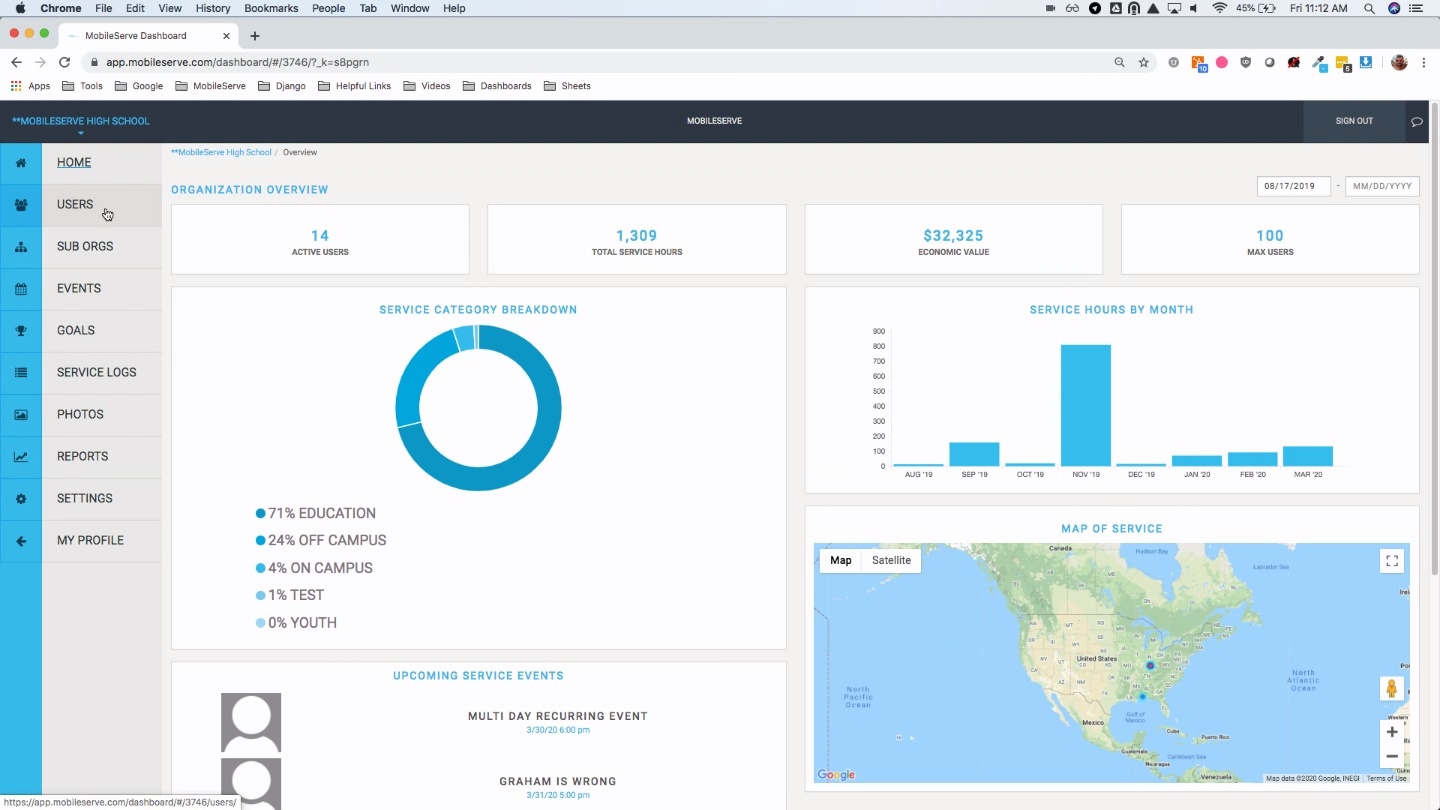Viewport: 1440px width, 810px height.
Task: Click the Service Logs list icon
Action: (x=21, y=373)
